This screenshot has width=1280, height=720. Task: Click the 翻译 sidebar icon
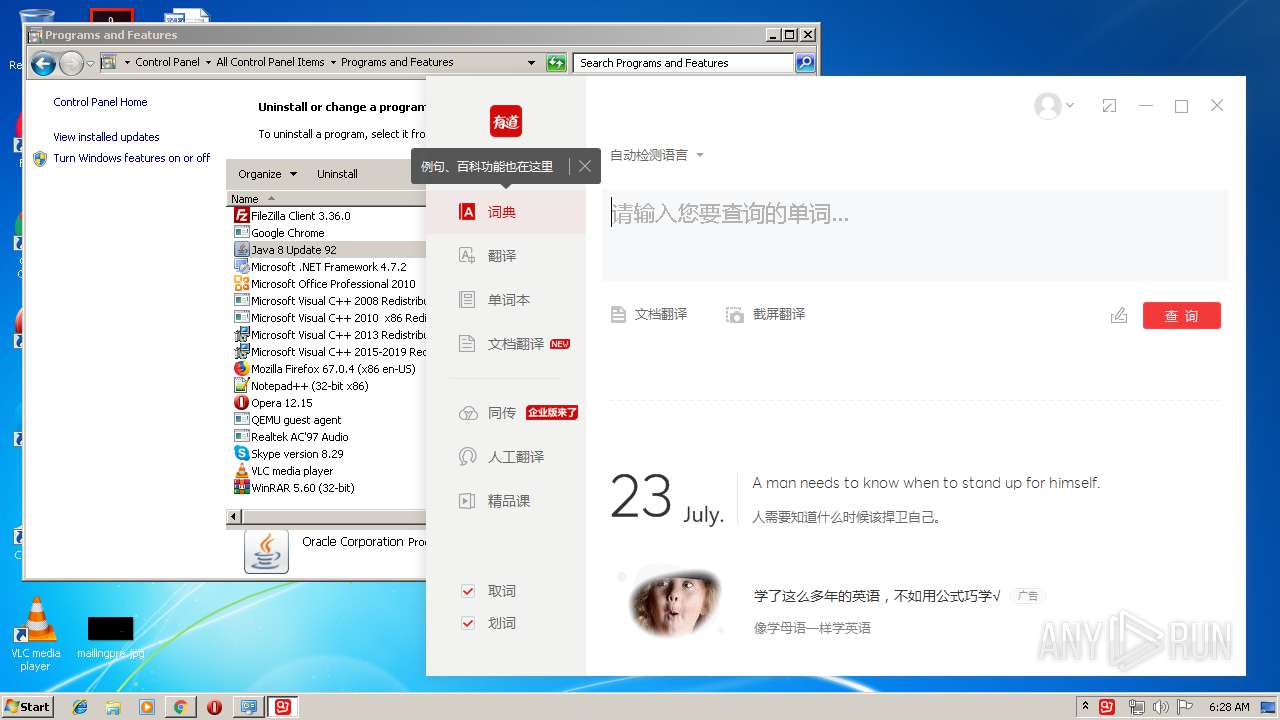pos(467,256)
